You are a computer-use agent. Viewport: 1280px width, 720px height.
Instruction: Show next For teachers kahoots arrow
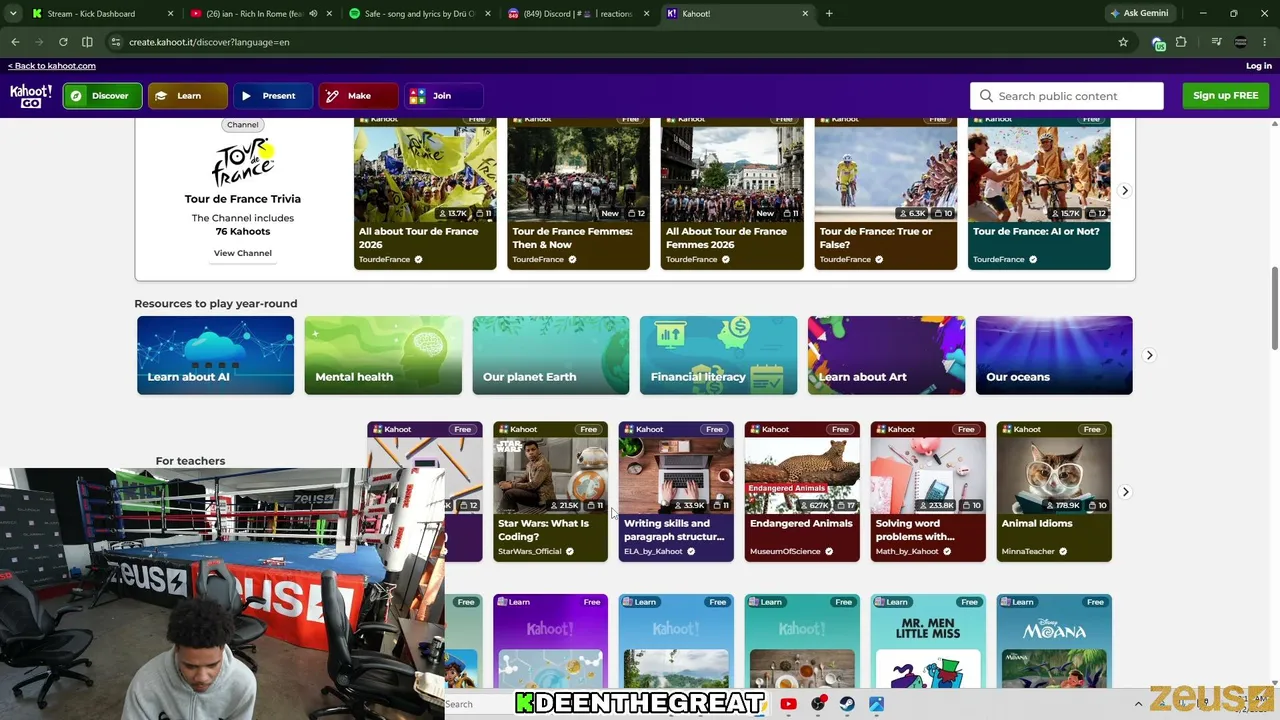click(1125, 492)
